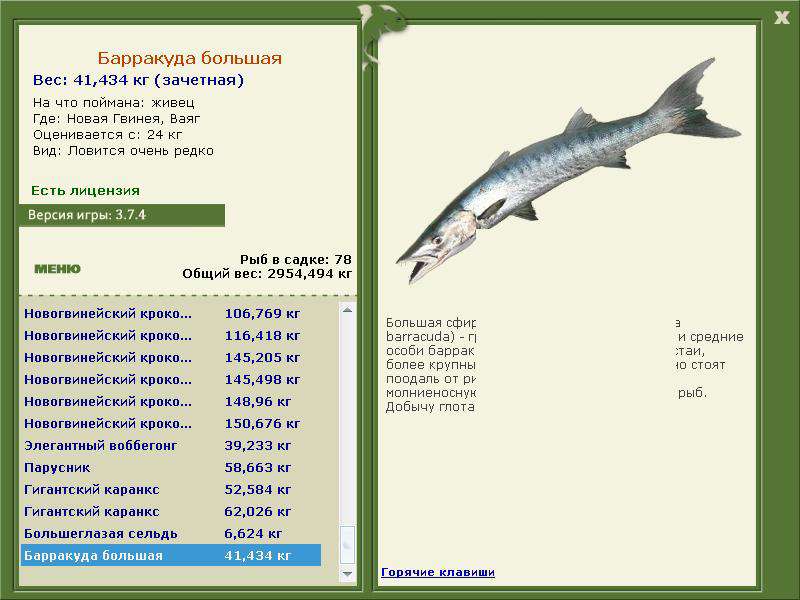800x600 pixels.
Task: Select the Большеглазая сельдь row
Action: pos(171,533)
